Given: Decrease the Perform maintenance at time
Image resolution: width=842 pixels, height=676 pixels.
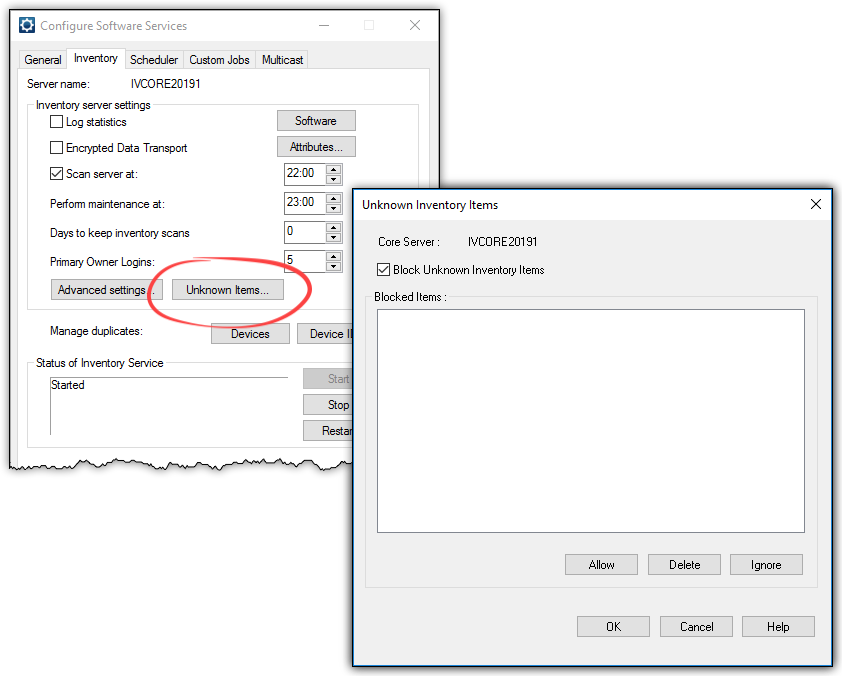Looking at the screenshot, I should coord(334,207).
